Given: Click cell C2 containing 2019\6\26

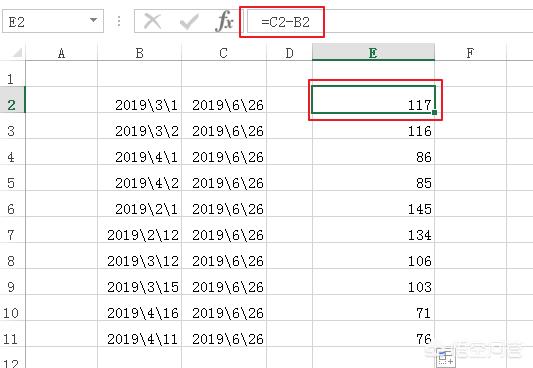Looking at the screenshot, I should [224, 100].
